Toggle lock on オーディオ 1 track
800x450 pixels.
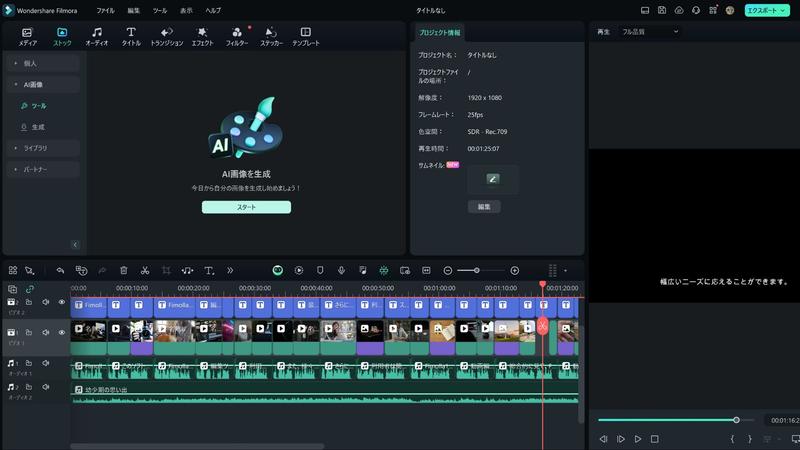click(x=29, y=363)
